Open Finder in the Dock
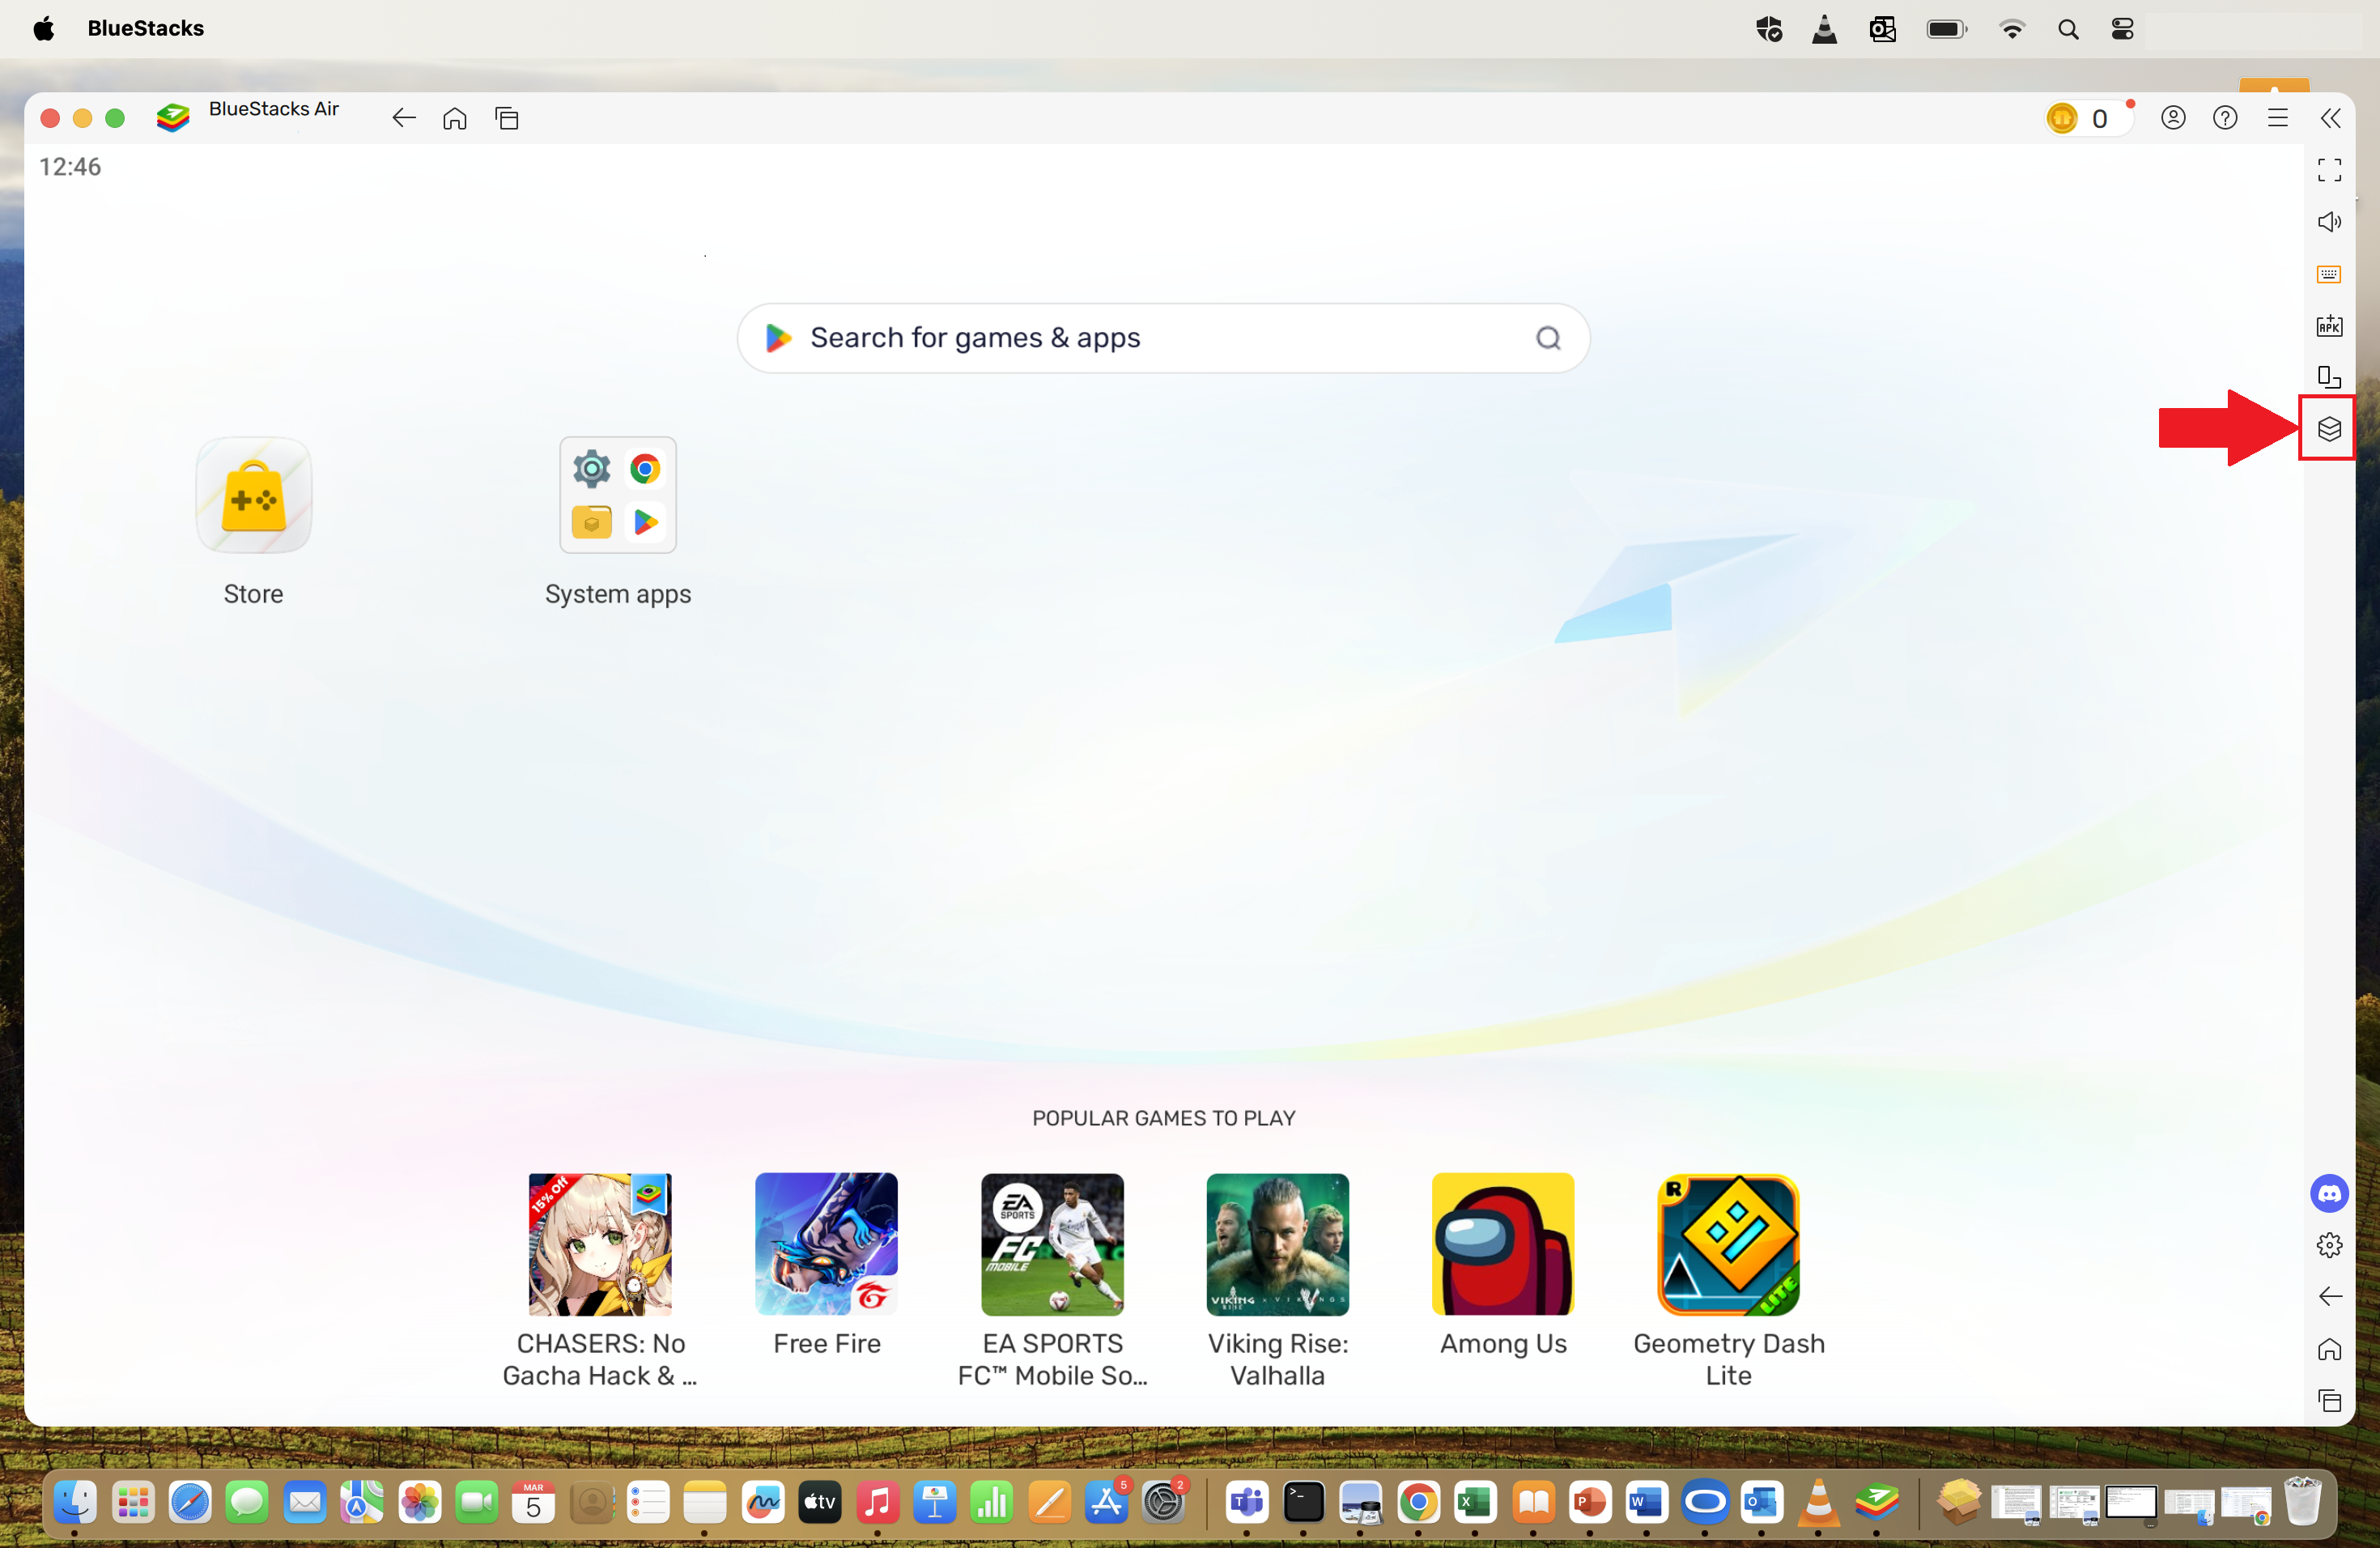The width and height of the screenshot is (2380, 1548). pos(75,1502)
